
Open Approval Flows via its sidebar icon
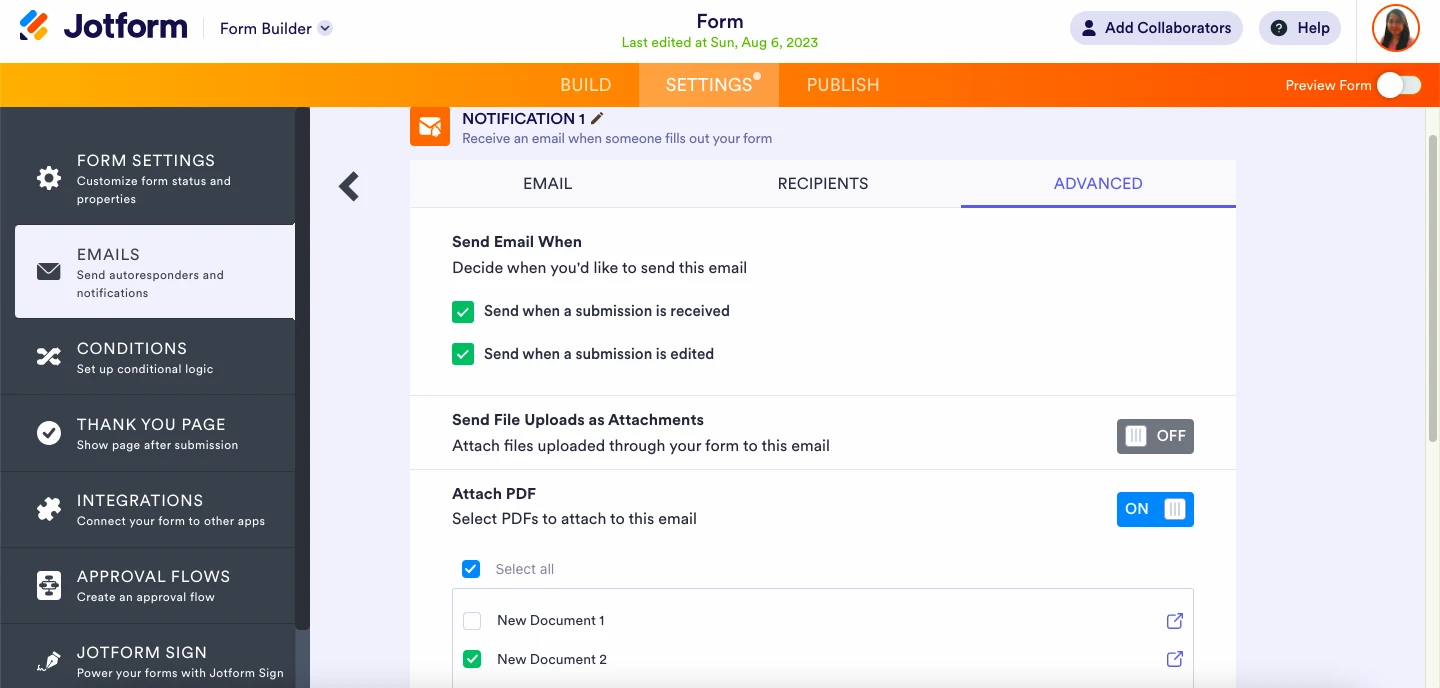pyautogui.click(x=47, y=583)
